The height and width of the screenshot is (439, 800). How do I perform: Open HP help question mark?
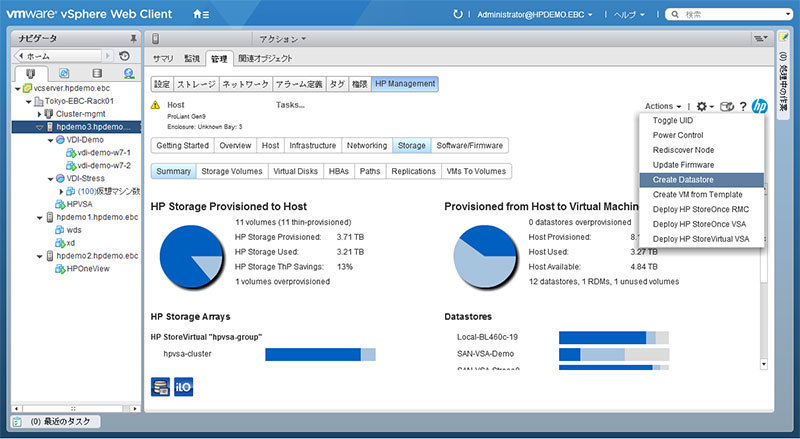(x=743, y=106)
